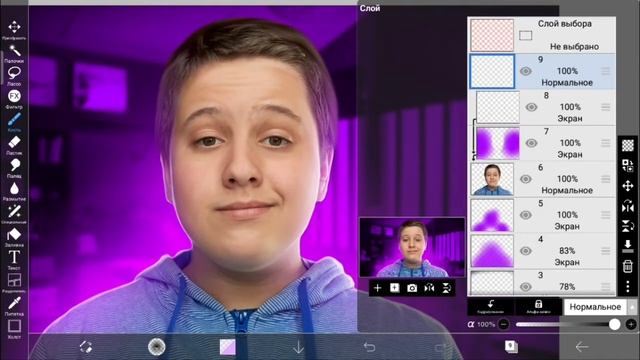Image resolution: width=640 pixels, height=360 pixels.
Task: Hide layer 5 using eye icon
Action: point(526,215)
